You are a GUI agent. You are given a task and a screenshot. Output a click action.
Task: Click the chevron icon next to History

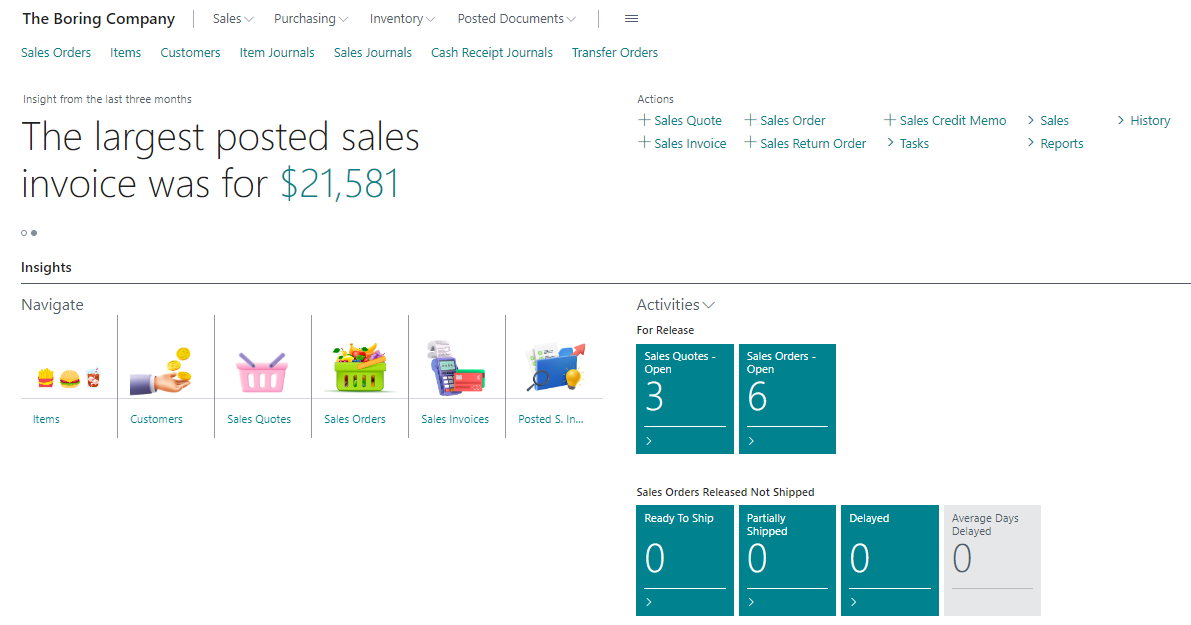[1121, 120]
